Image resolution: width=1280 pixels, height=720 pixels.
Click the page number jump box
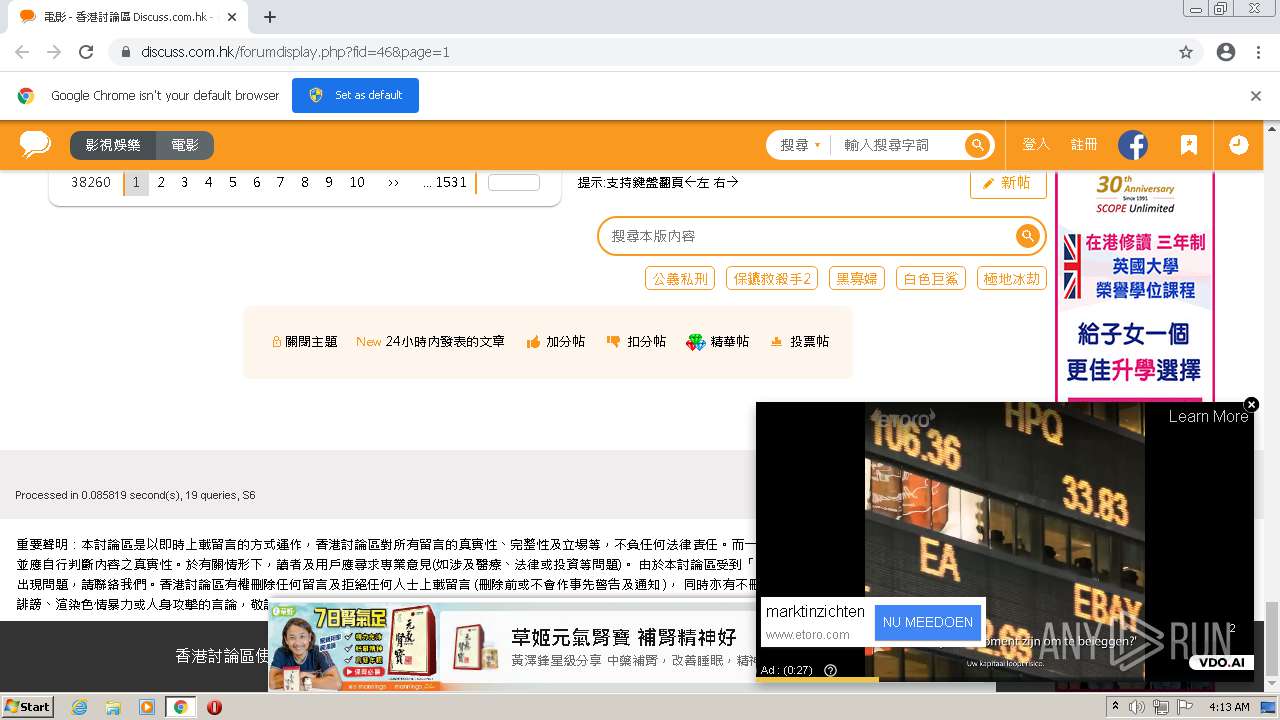pos(514,182)
